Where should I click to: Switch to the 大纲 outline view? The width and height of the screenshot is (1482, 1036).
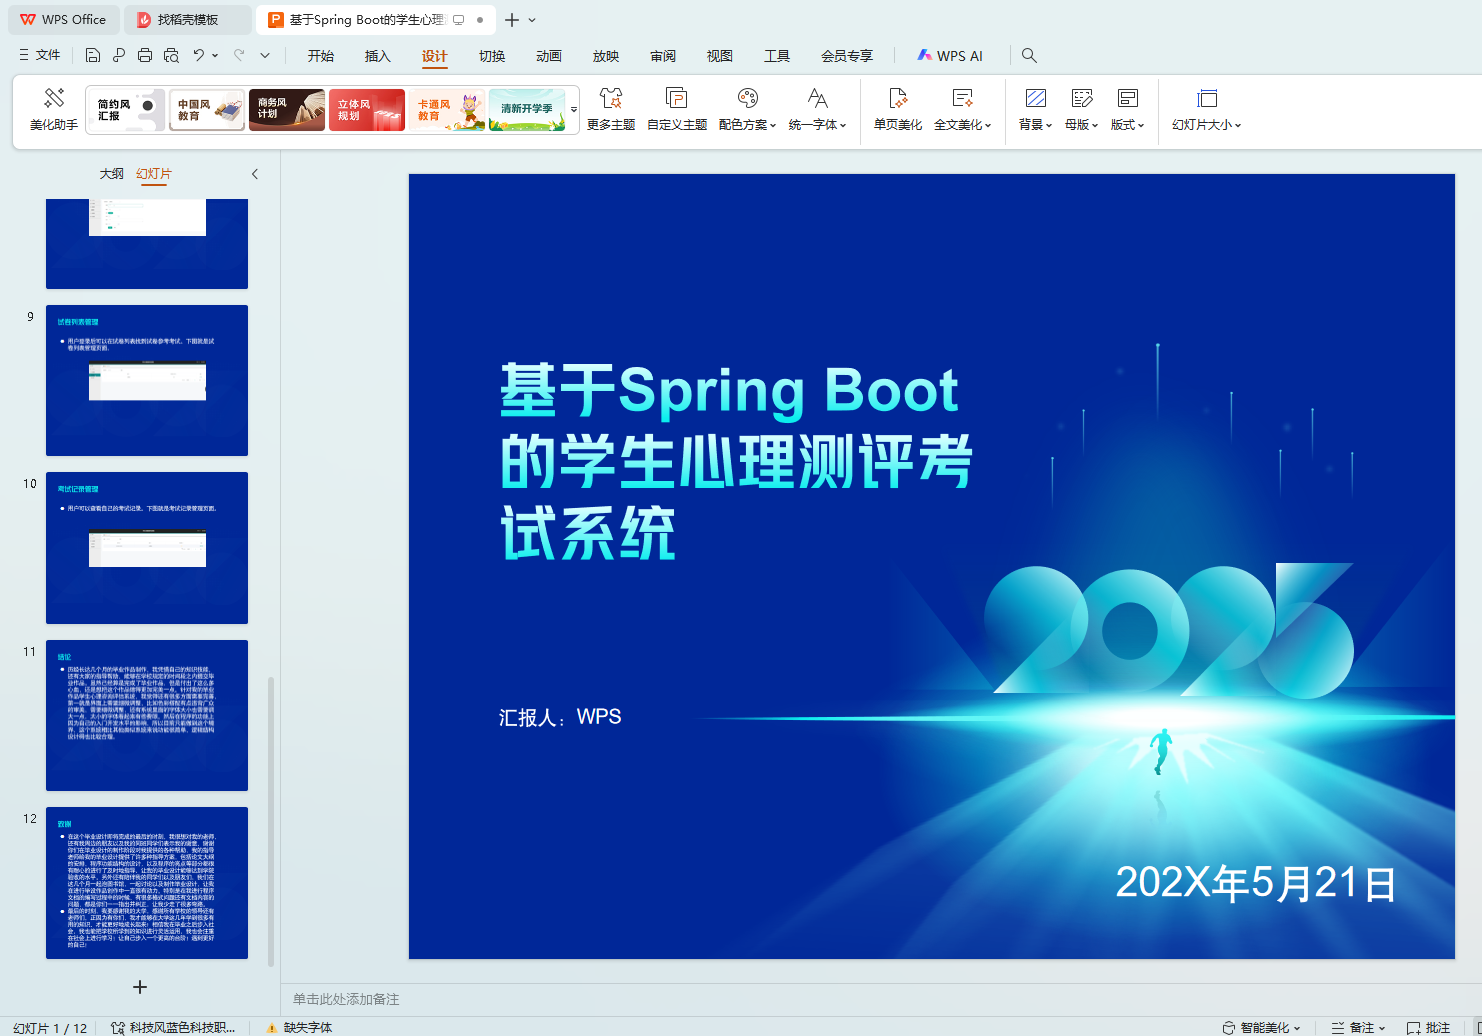coord(112,174)
